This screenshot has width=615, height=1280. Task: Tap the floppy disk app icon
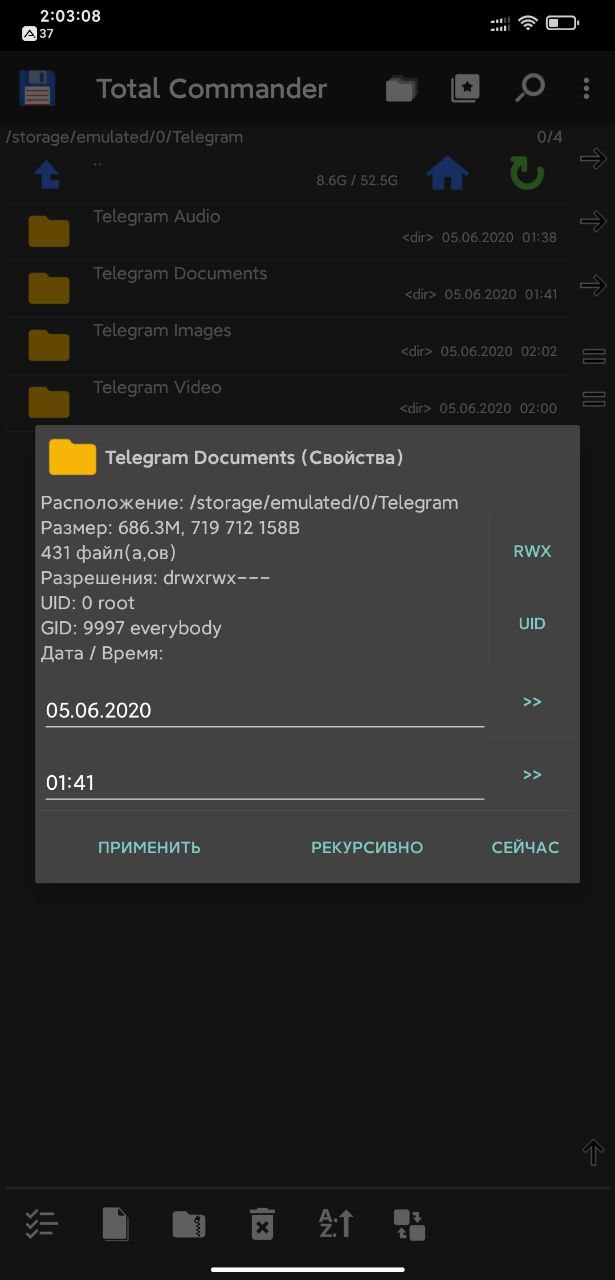[x=37, y=88]
